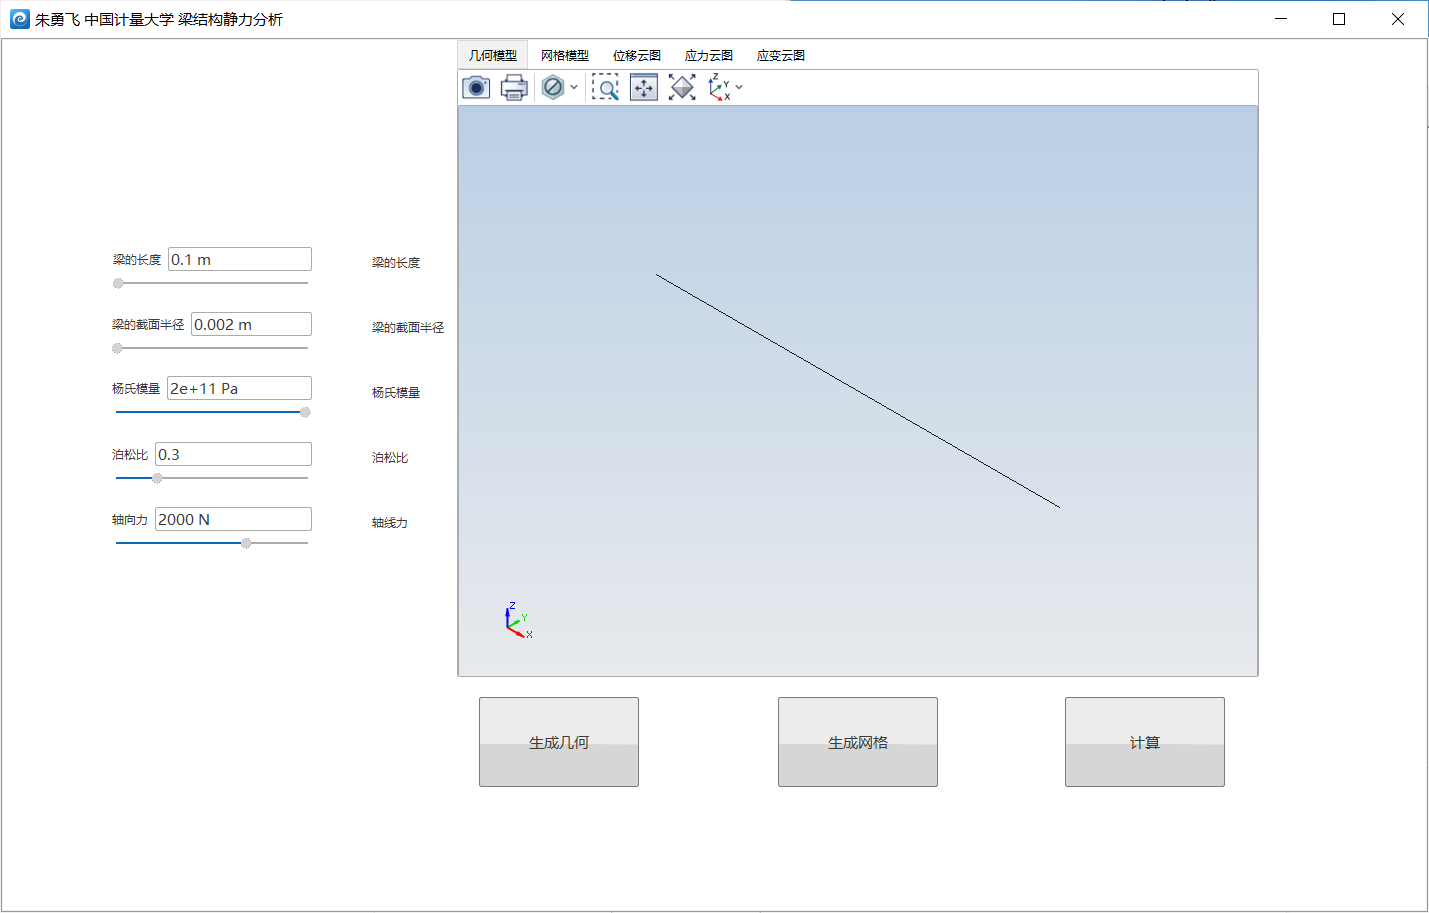The width and height of the screenshot is (1429, 913).
Task: Click the 梁的长度 slider handle
Action: point(118,283)
